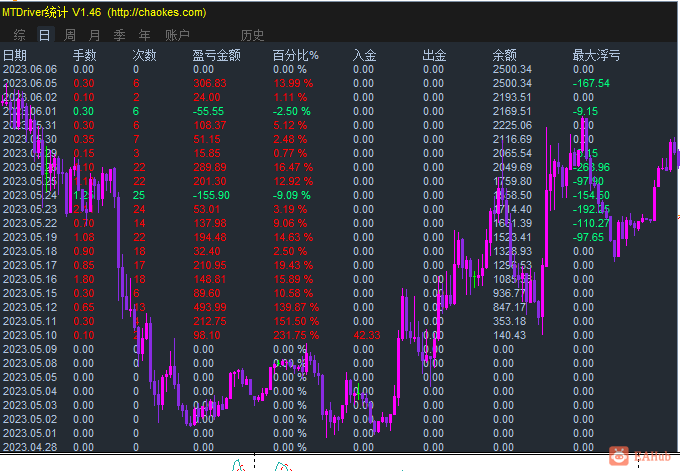Switch to the 综 summary tab
Viewport: 680px width, 471px height.
(19, 35)
